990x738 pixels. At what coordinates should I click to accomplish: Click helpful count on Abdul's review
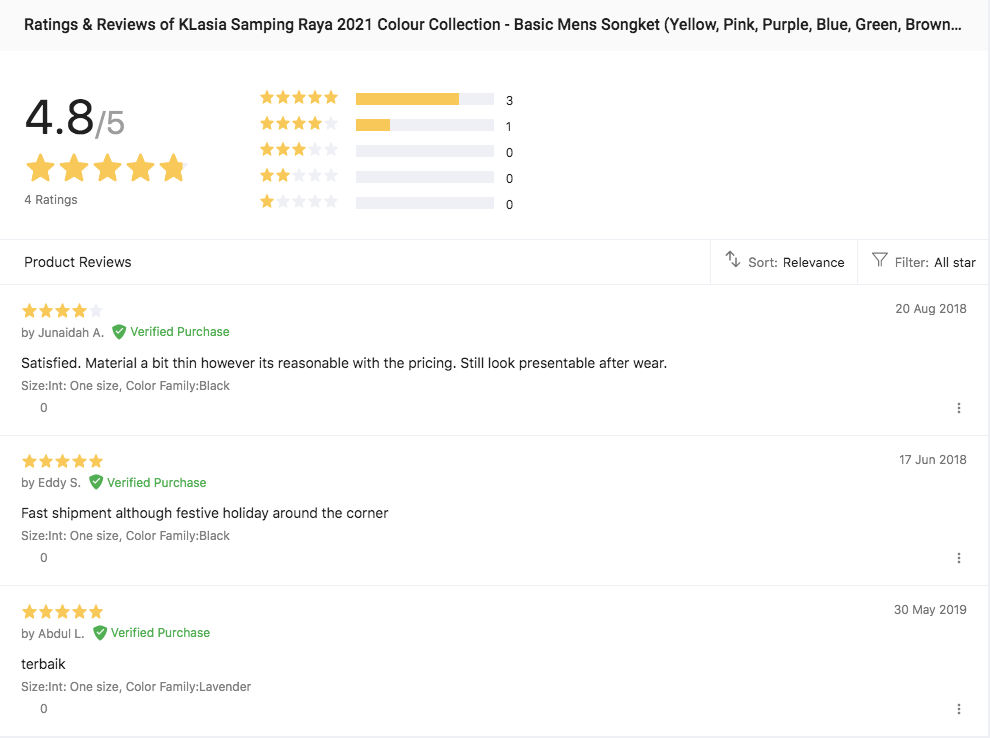tap(44, 709)
